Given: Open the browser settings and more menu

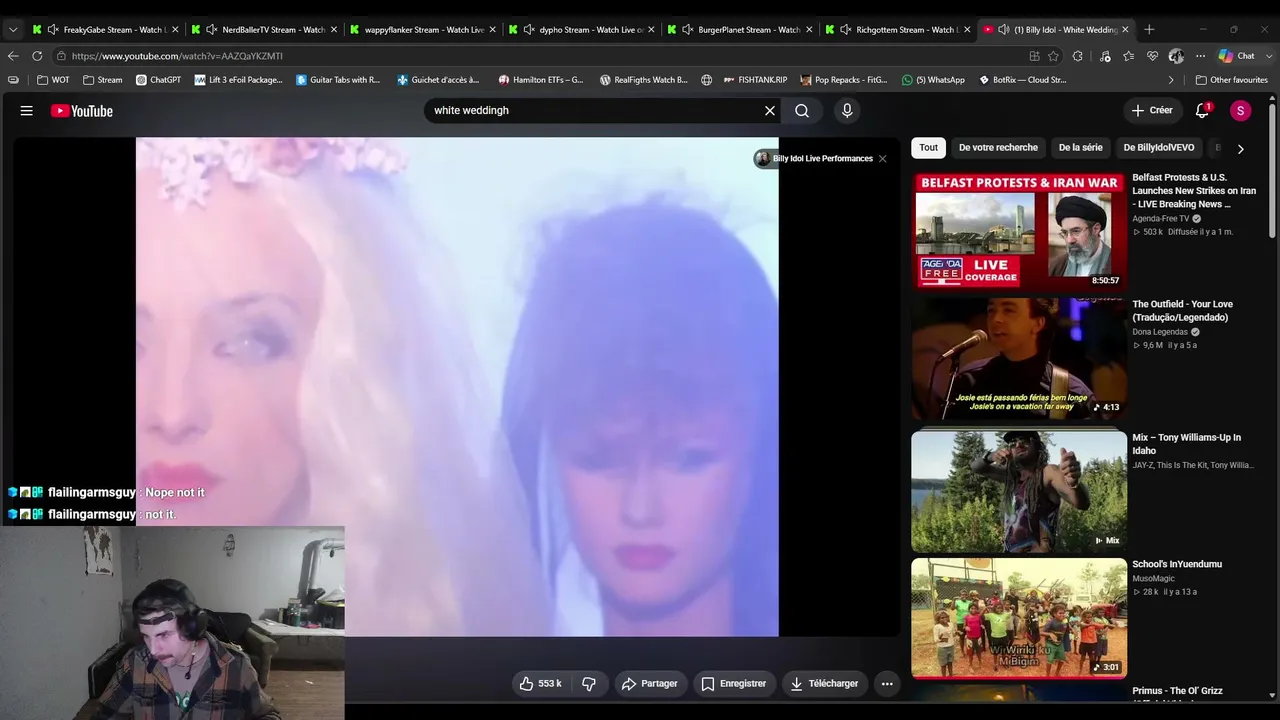Looking at the screenshot, I should 1201,56.
